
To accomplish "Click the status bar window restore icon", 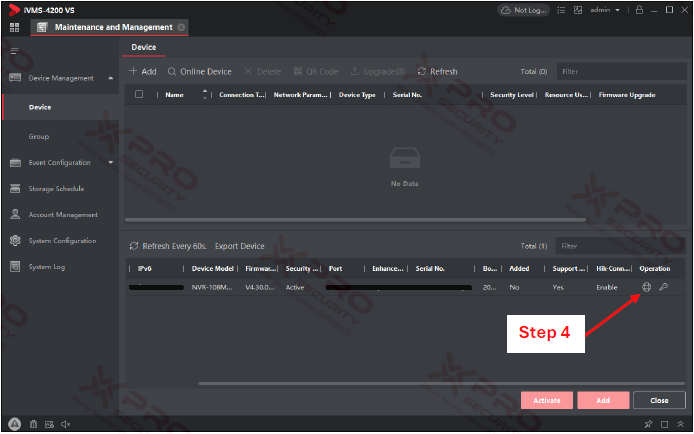I will (664, 424).
